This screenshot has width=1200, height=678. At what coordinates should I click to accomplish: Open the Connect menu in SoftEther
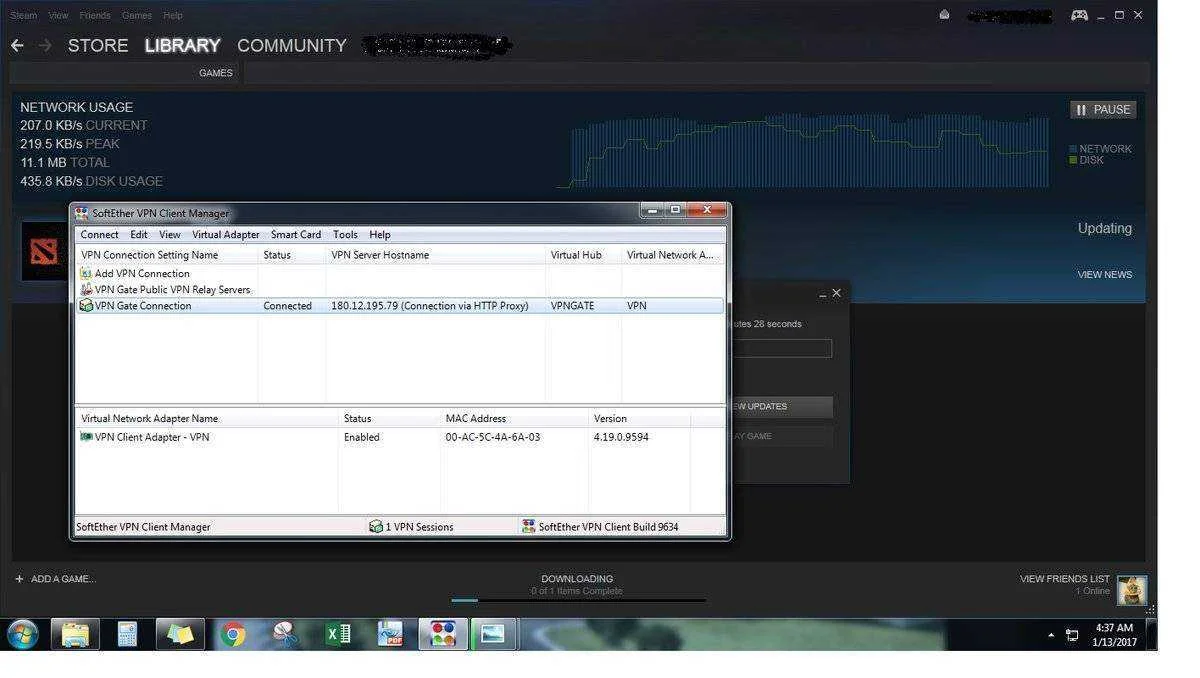100,234
